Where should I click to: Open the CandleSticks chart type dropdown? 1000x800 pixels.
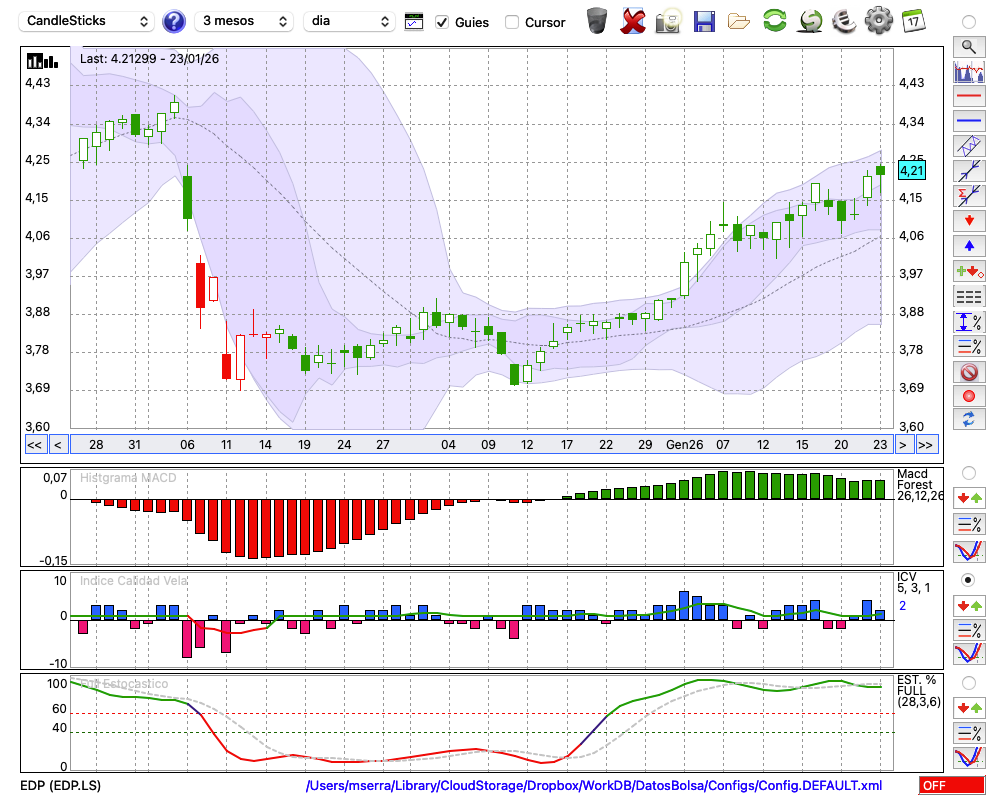pos(88,21)
